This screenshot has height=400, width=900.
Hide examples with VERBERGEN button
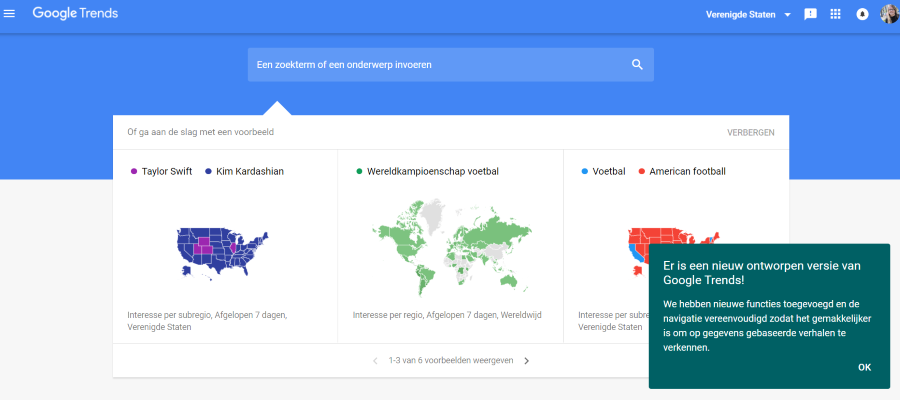click(x=750, y=132)
